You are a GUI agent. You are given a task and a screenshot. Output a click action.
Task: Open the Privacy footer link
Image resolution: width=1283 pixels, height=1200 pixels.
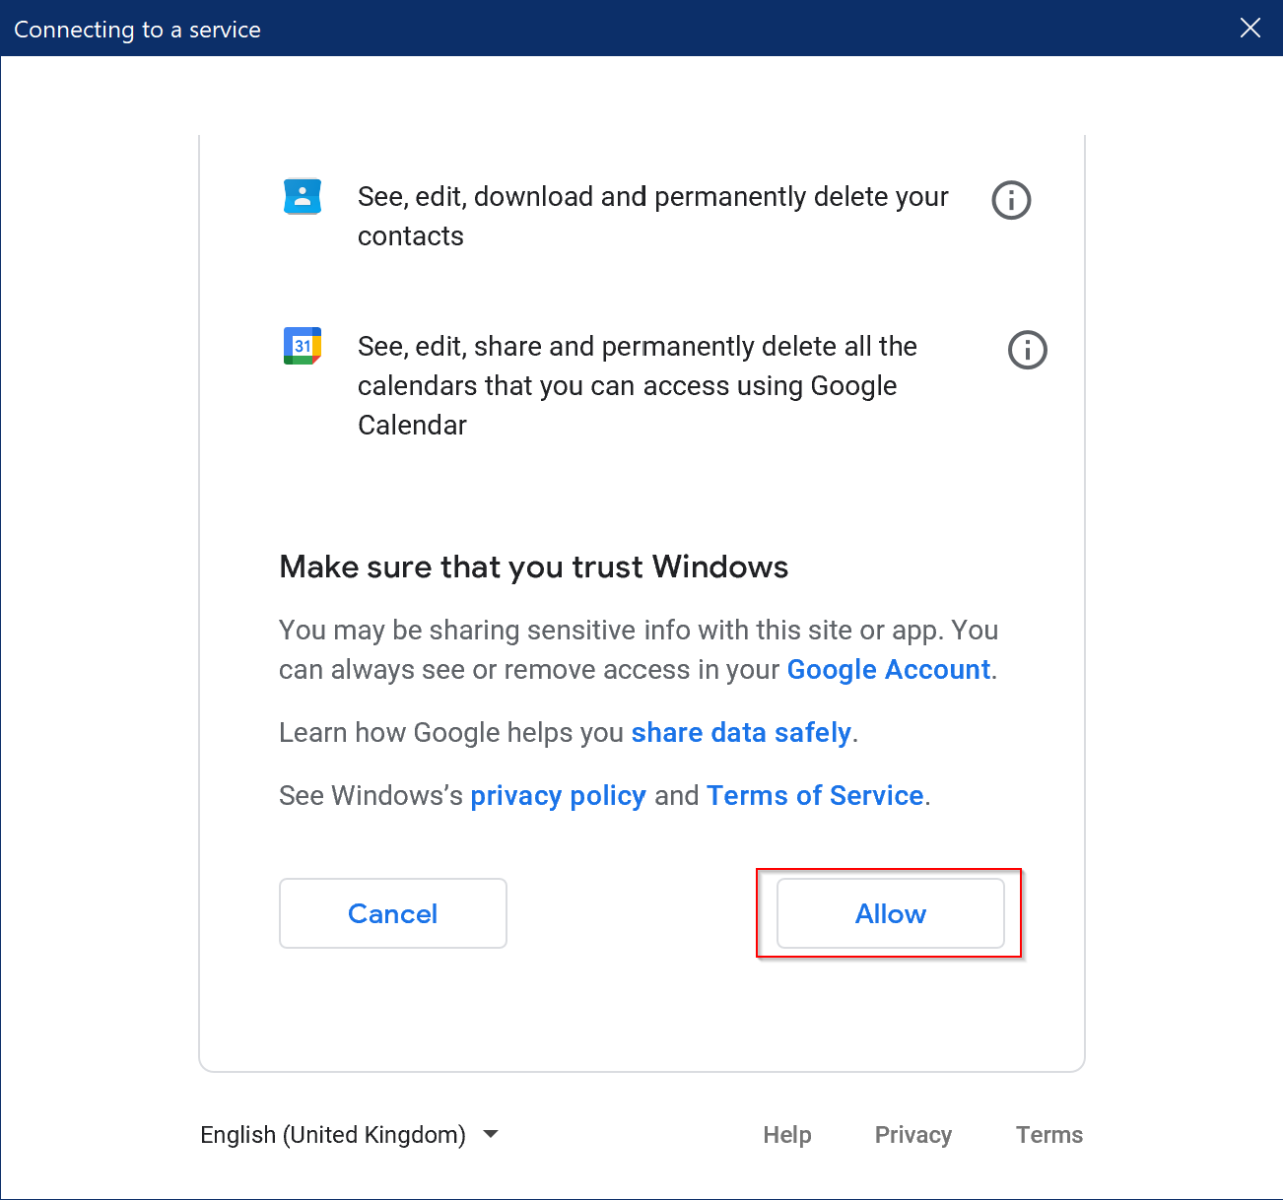912,1134
